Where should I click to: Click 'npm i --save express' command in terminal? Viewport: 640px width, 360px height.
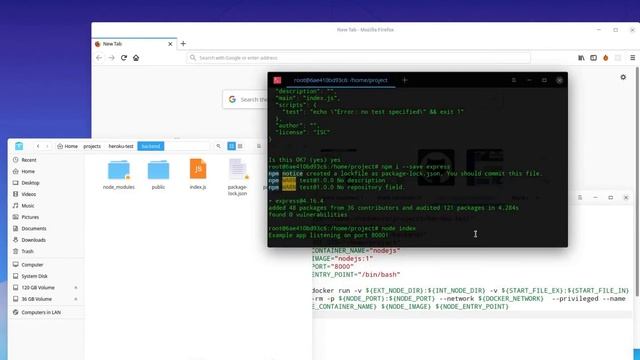tap(416, 167)
